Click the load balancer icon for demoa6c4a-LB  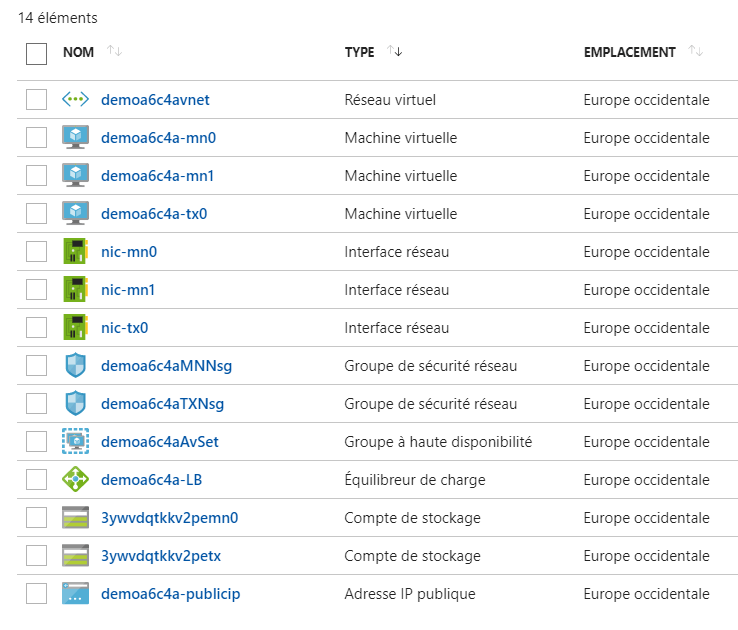point(76,480)
